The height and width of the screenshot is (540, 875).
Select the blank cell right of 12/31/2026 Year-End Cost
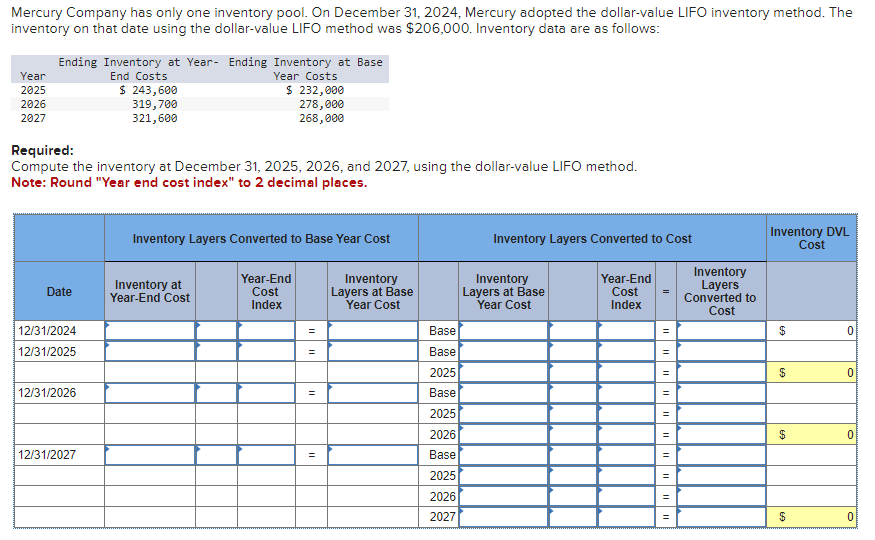click(217, 393)
